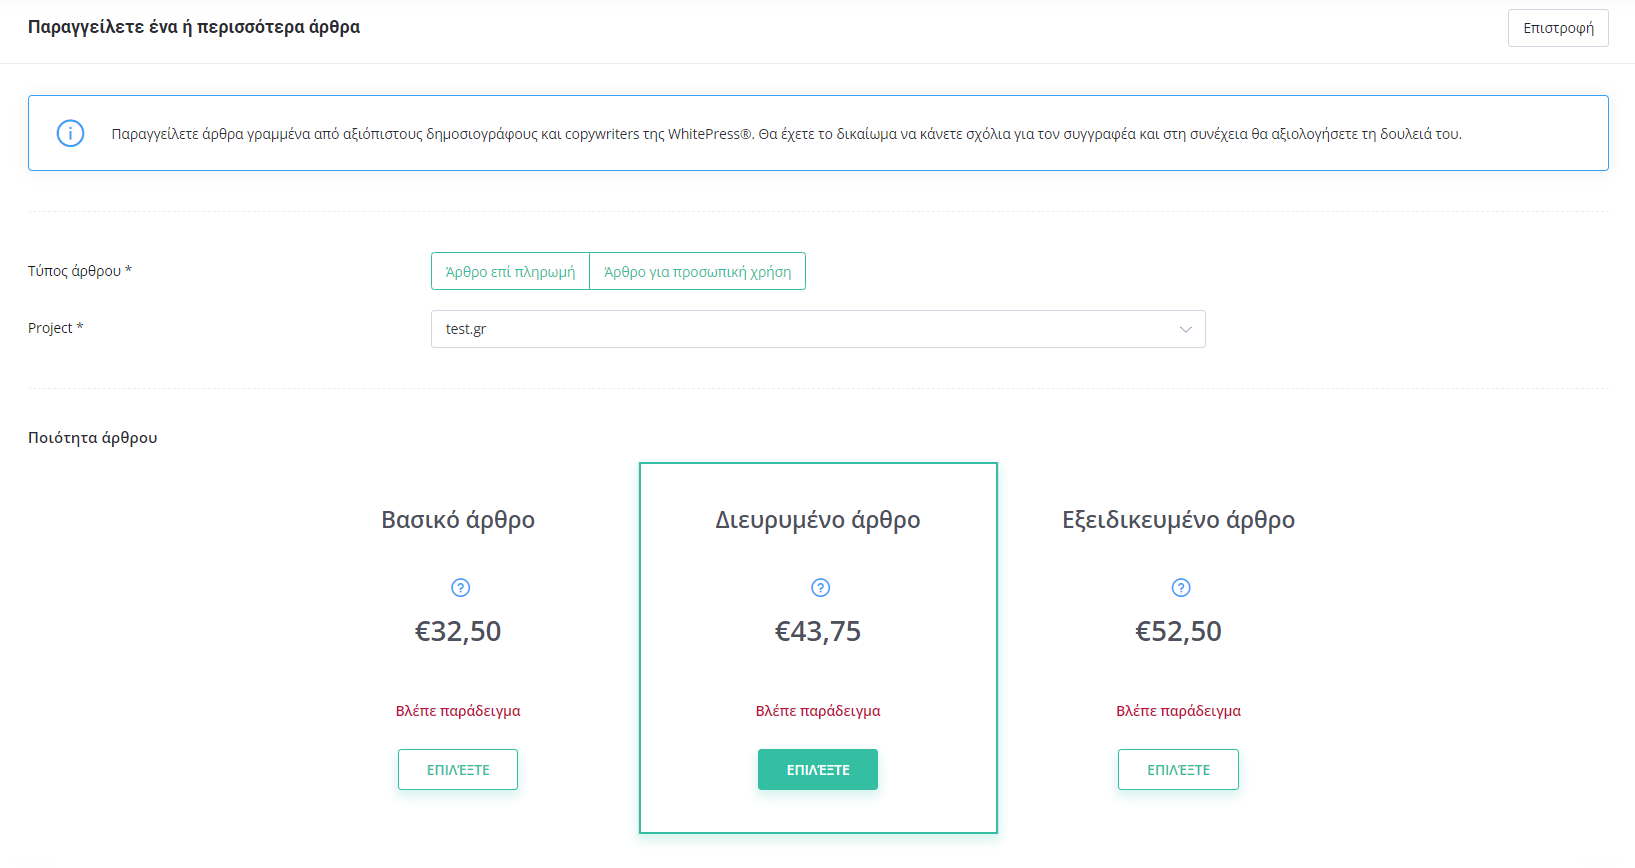Choose ΕΠΙΛΕΞΤΕ for the Εξειδικευμένο άρθρο
The width and height of the screenshot is (1635, 868).
1178,770
